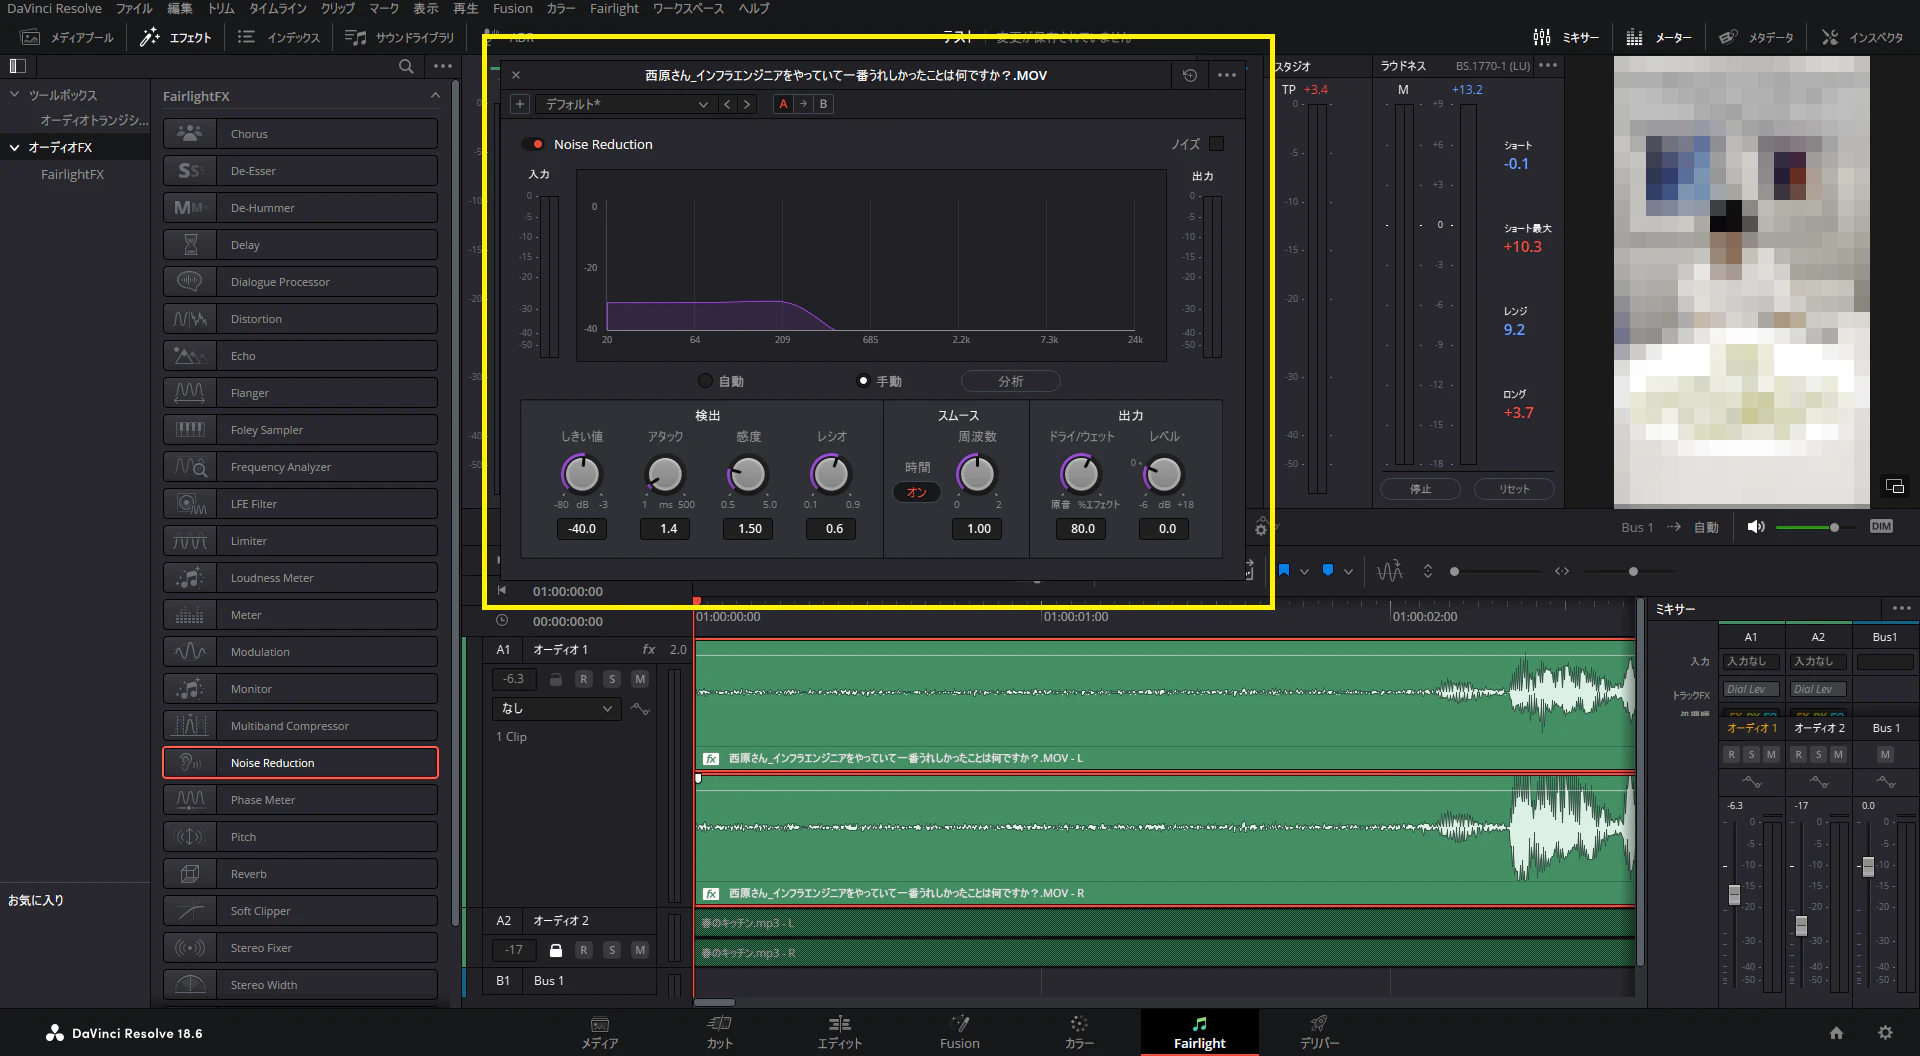Mute the Bus 1 speaker output
The image size is (1920, 1056).
[x=1755, y=527]
